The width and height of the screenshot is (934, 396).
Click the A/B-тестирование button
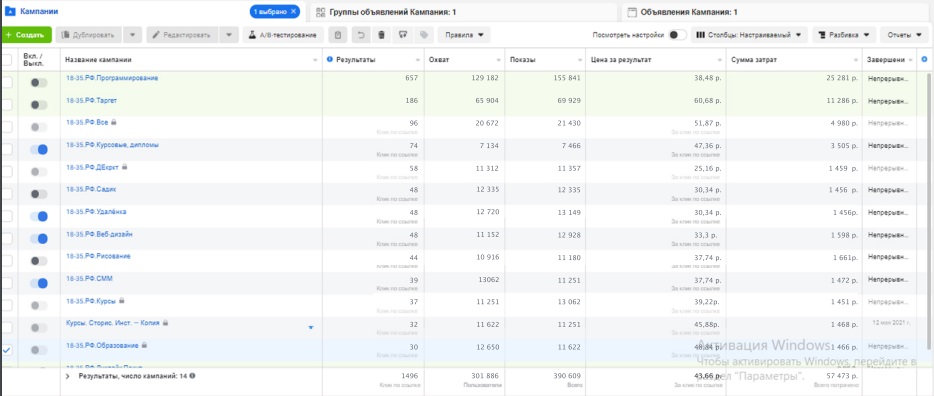click(283, 35)
